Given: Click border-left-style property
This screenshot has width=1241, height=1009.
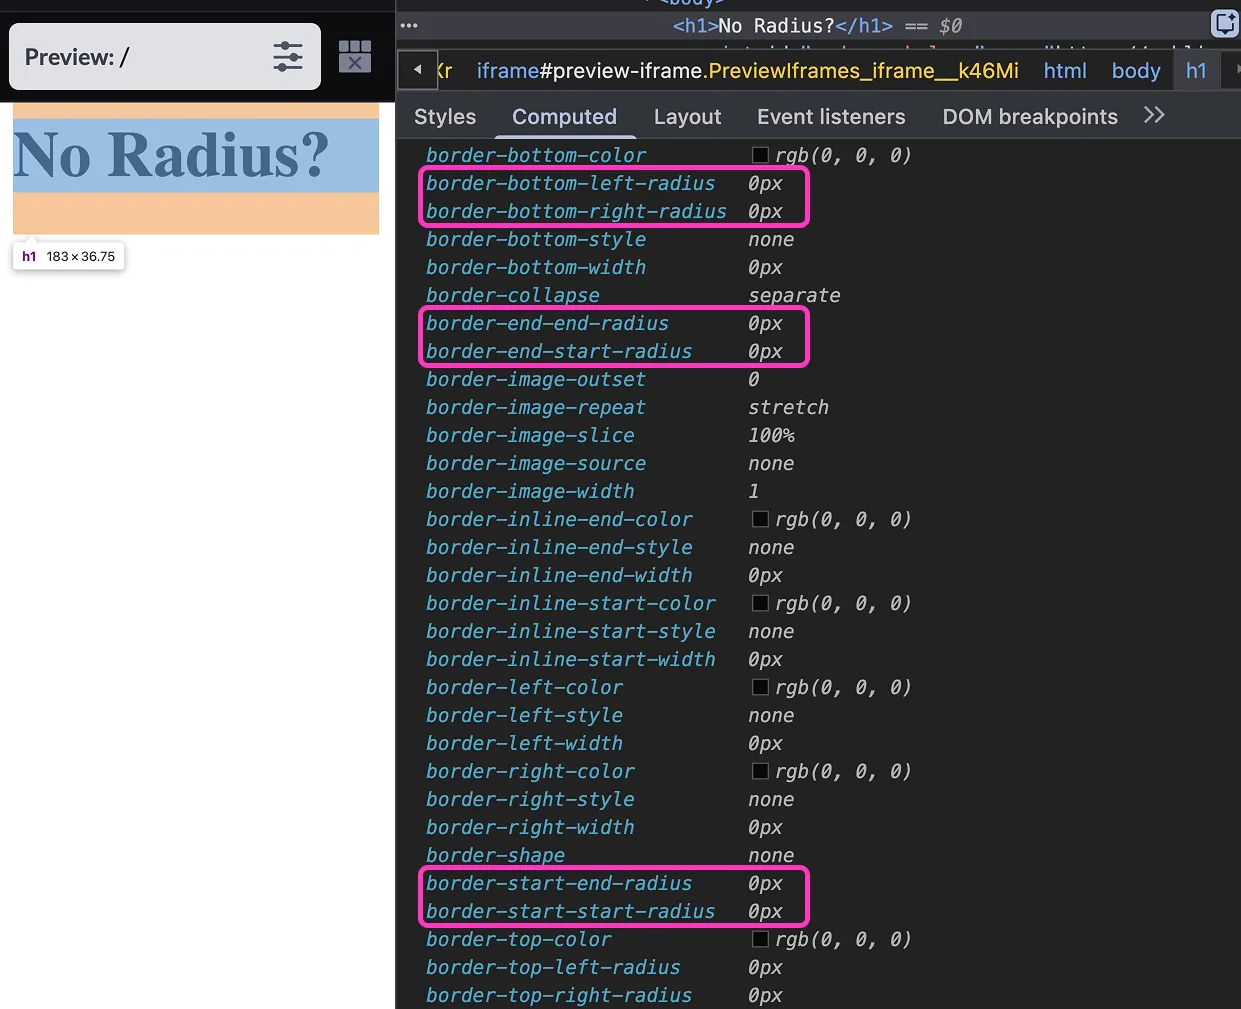Looking at the screenshot, I should pyautogui.click(x=524, y=715).
